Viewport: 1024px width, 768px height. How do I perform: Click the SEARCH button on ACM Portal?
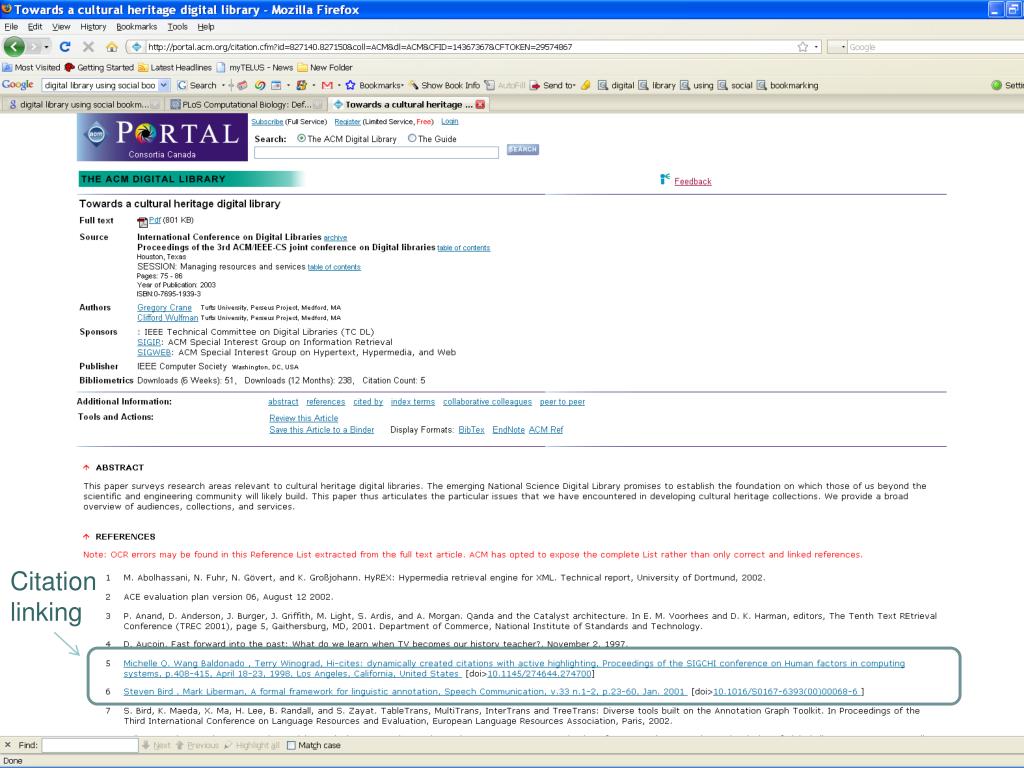point(522,150)
